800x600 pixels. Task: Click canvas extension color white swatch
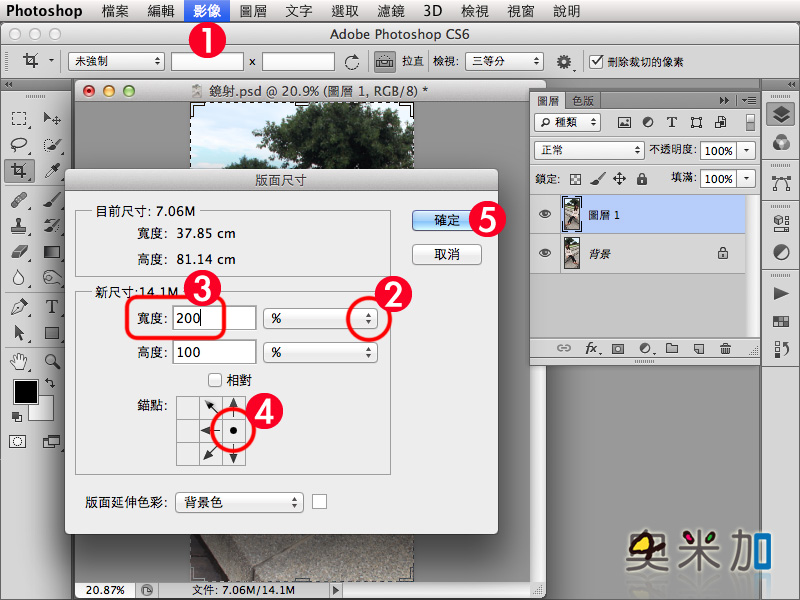click(319, 502)
